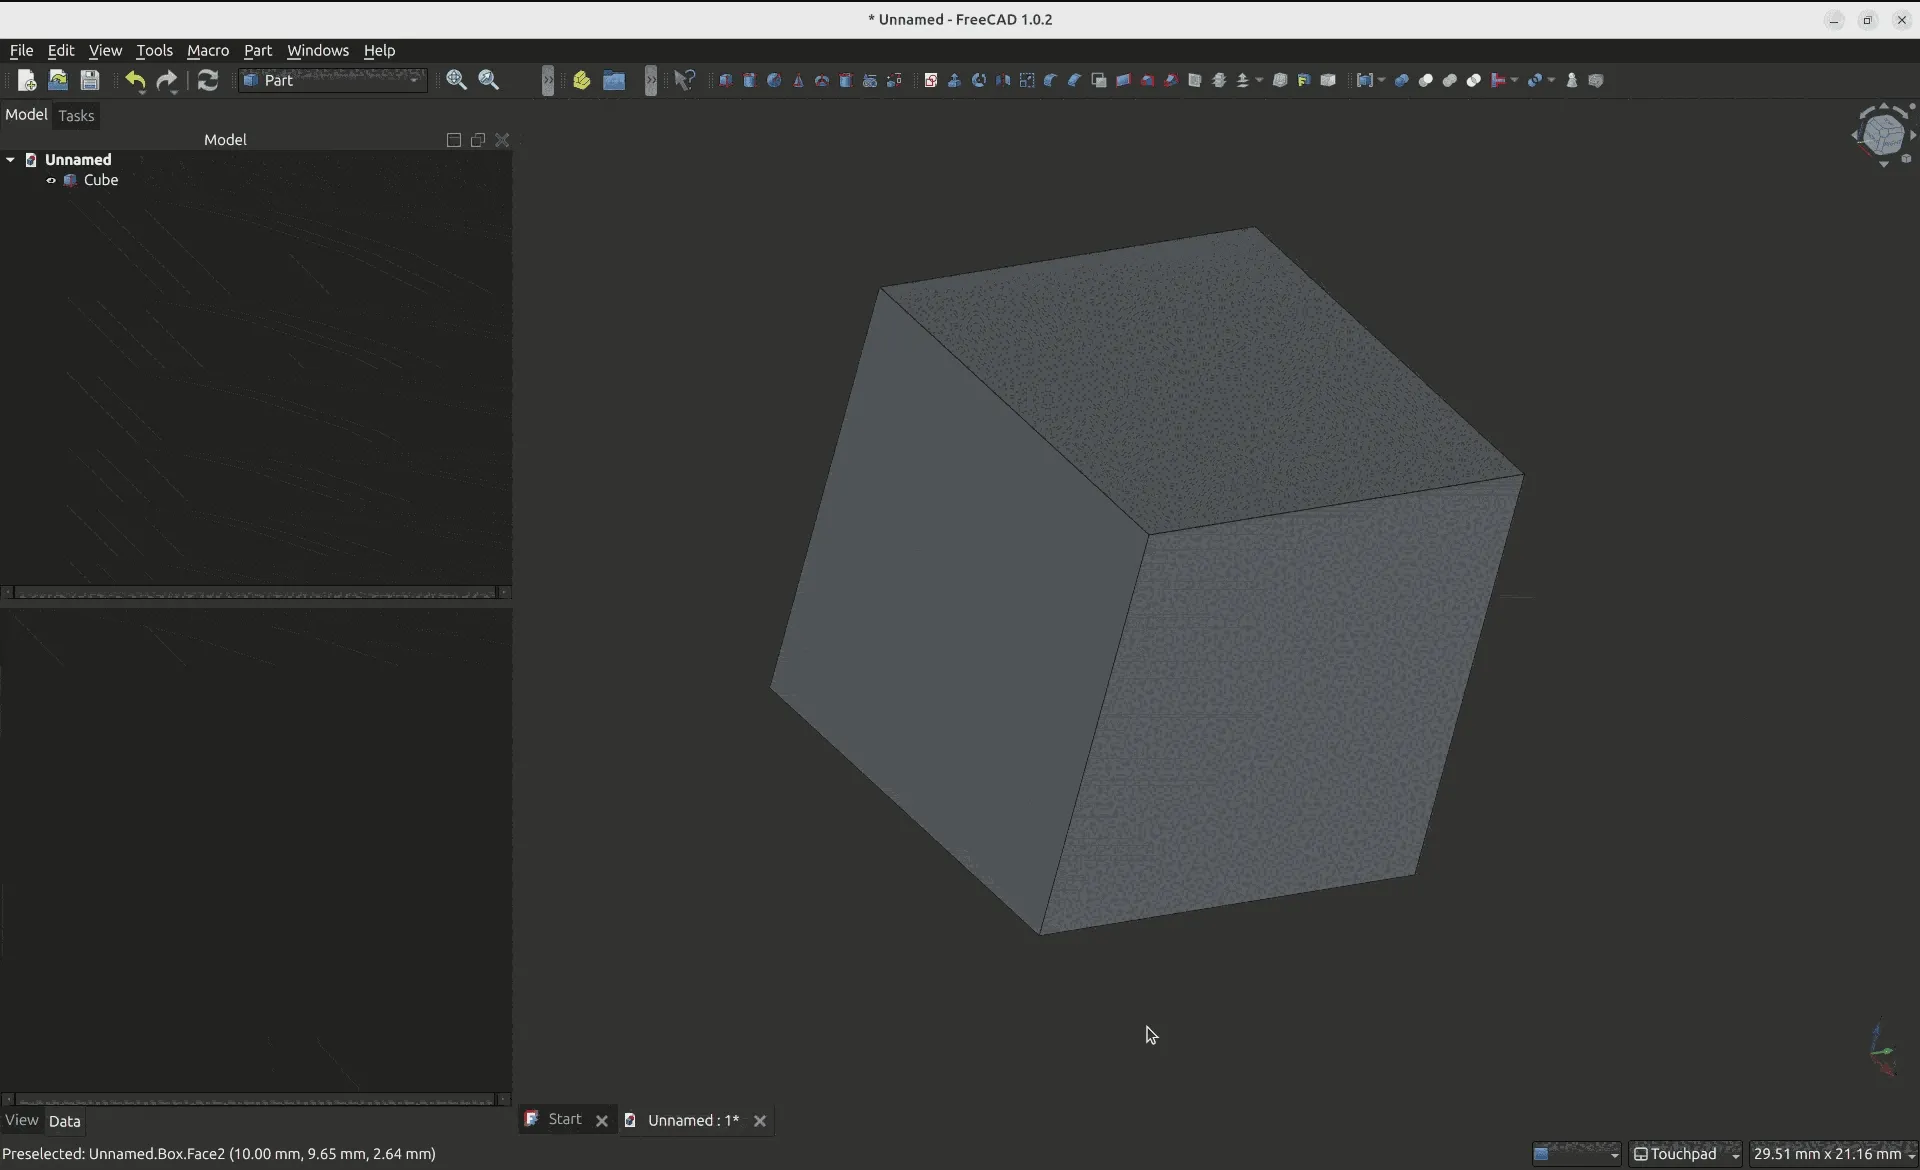Save the current document
Viewport: 1920px width, 1170px height.
[x=90, y=81]
